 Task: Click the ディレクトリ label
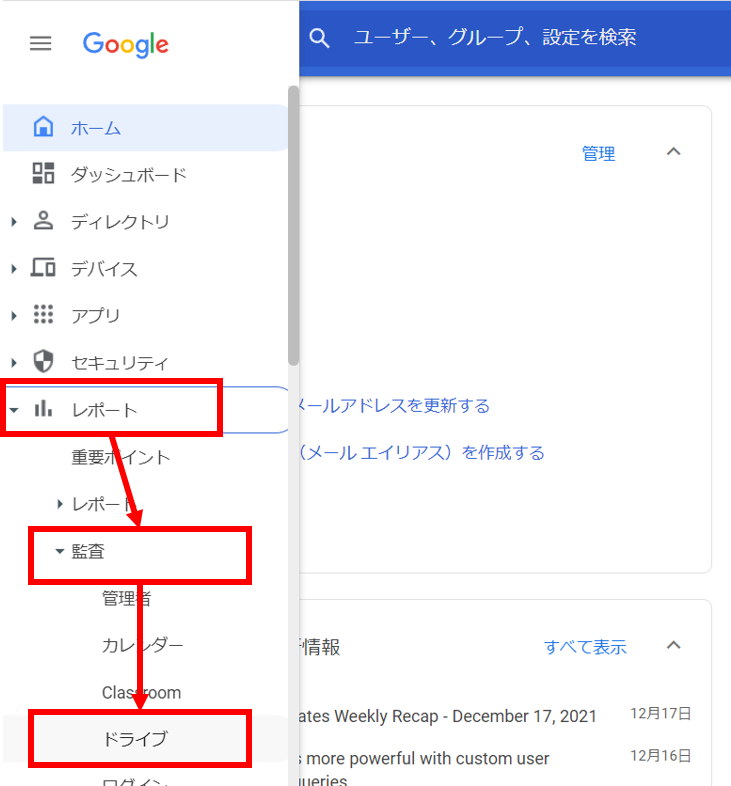[x=120, y=222]
